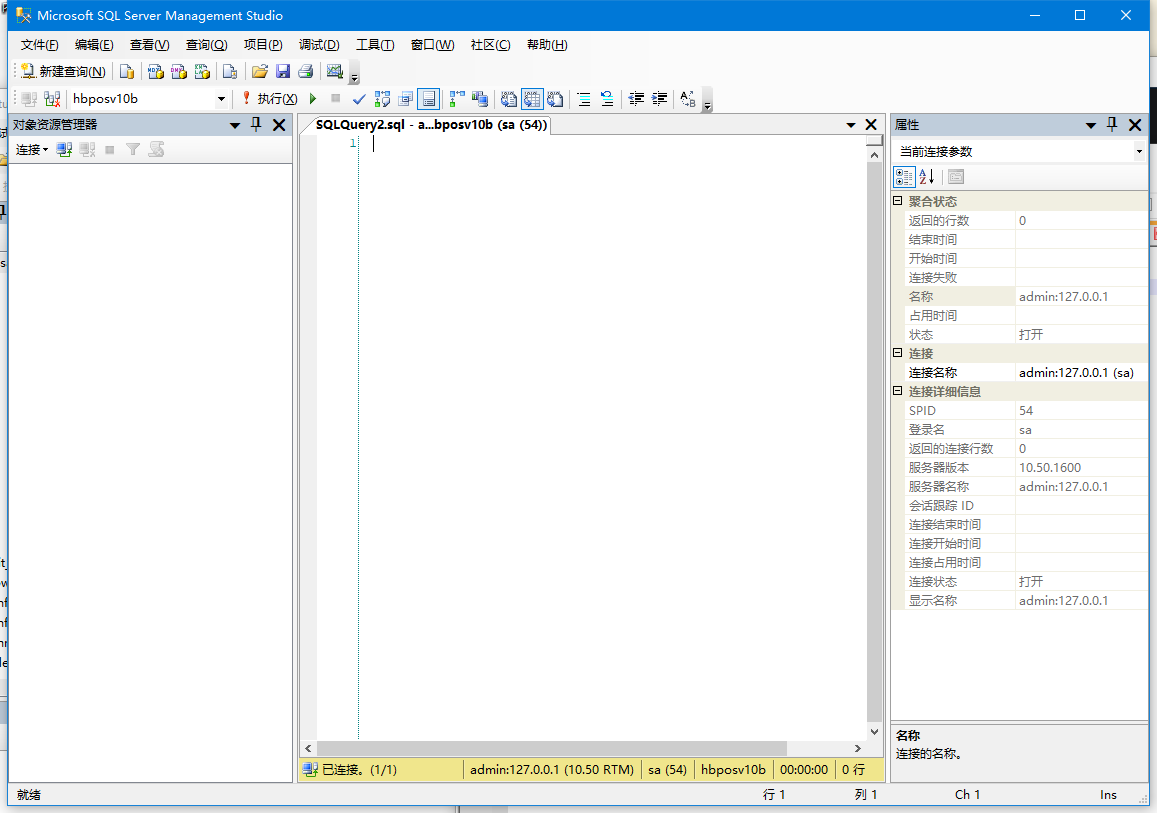The width and height of the screenshot is (1157, 813).
Task: Click the New Query (新建查询) button
Action: [x=63, y=72]
